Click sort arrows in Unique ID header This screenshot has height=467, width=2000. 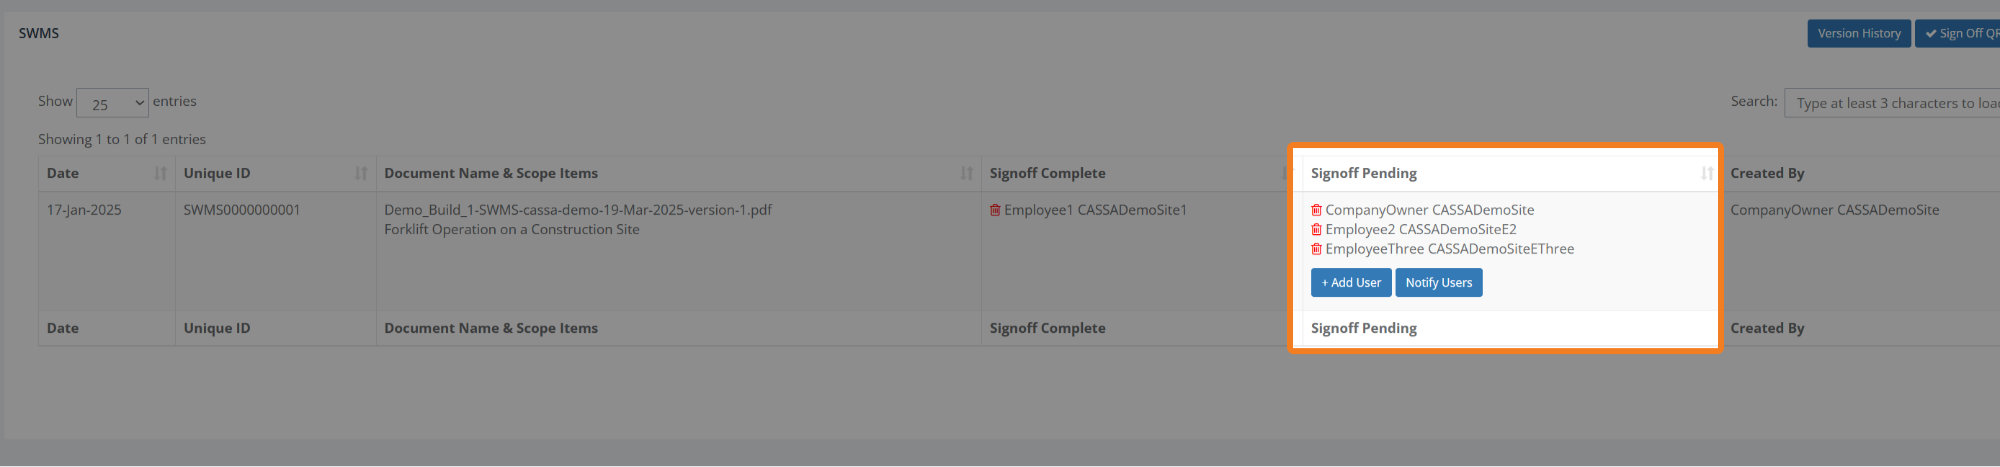[x=361, y=173]
